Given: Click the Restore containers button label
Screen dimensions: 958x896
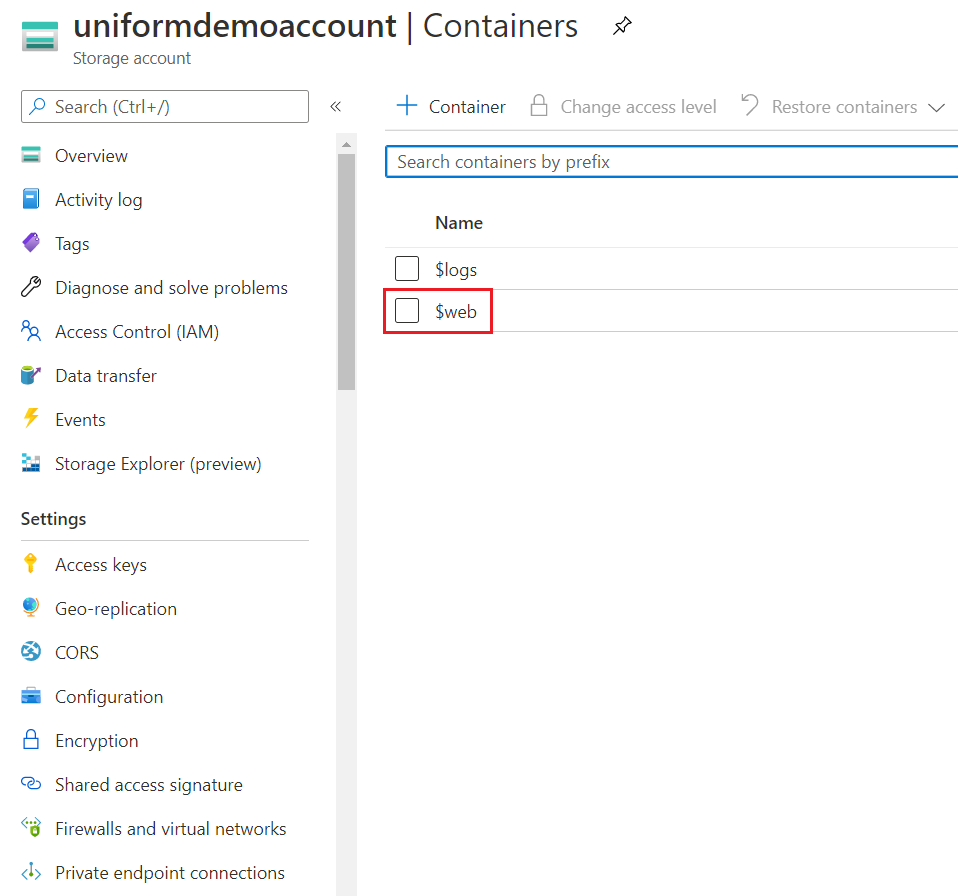Looking at the screenshot, I should (844, 107).
